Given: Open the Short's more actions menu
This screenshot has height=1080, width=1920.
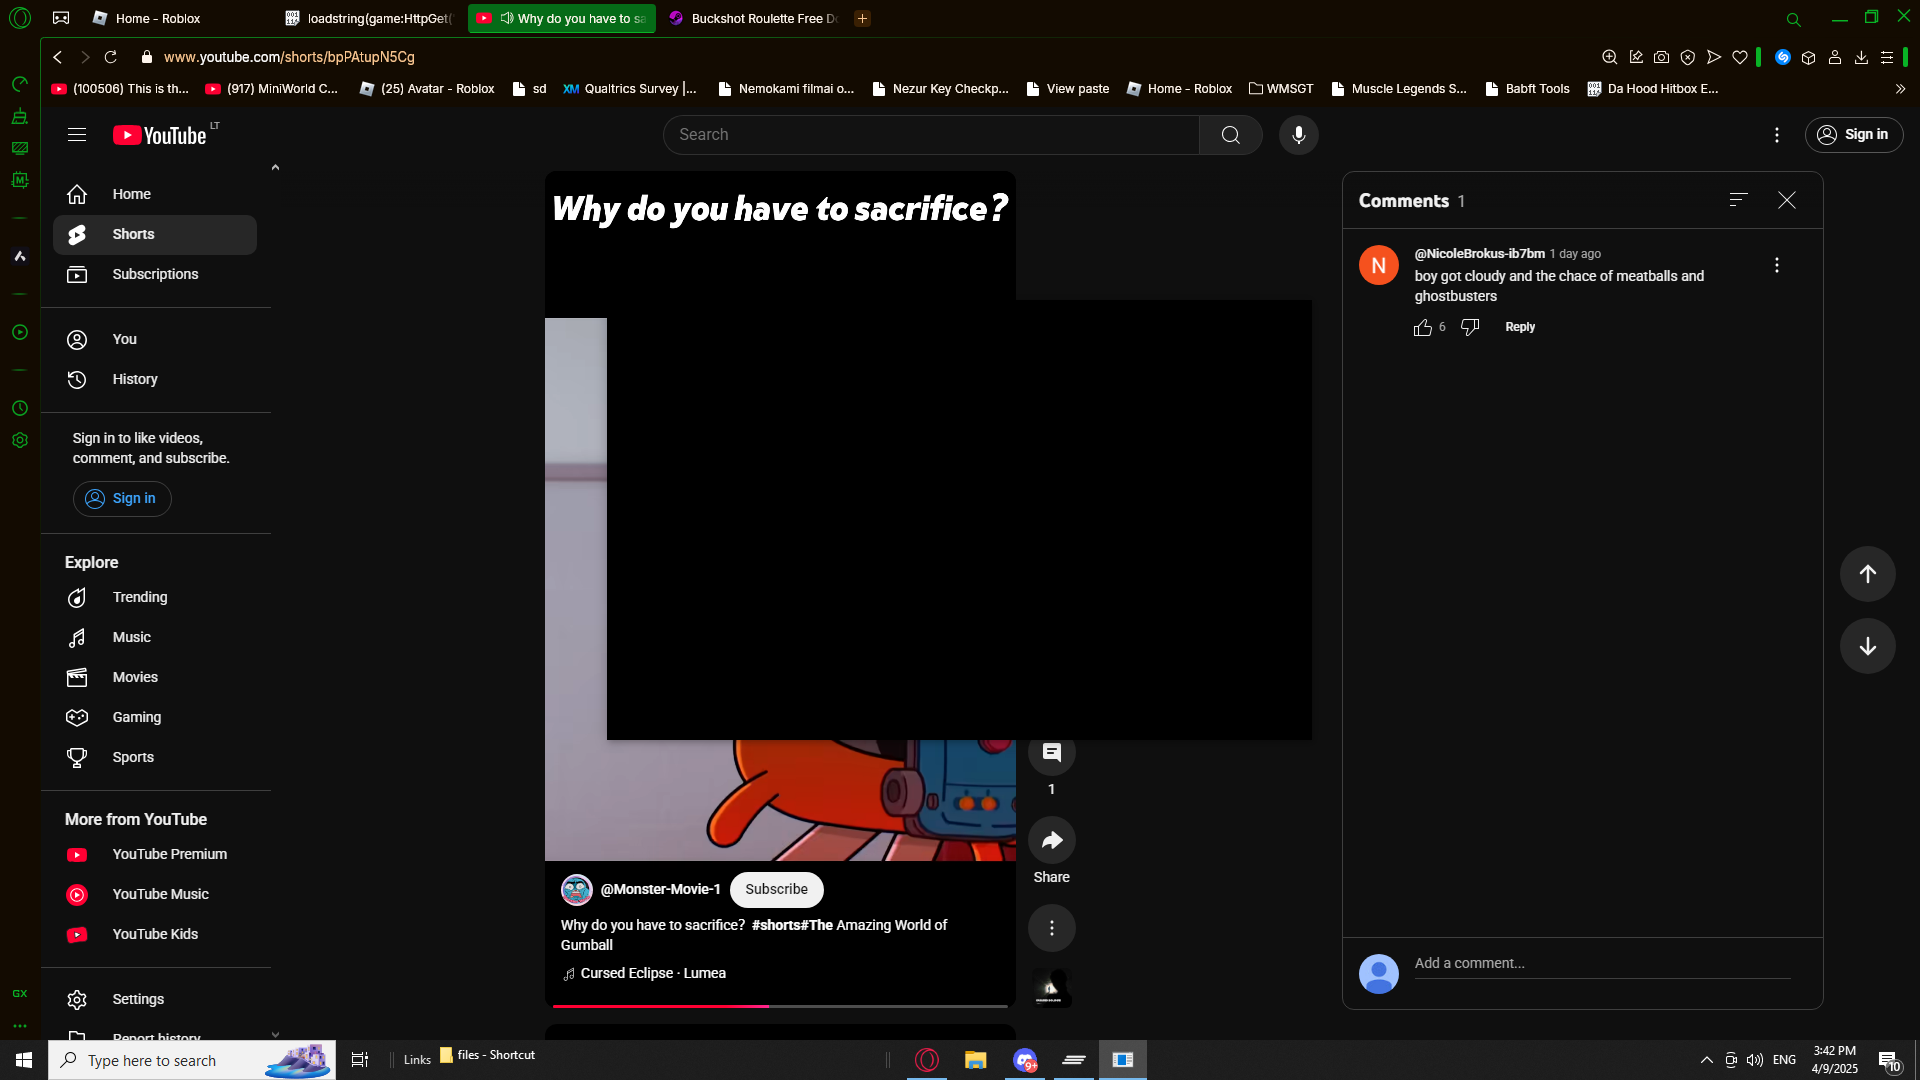Looking at the screenshot, I should pos(1051,928).
